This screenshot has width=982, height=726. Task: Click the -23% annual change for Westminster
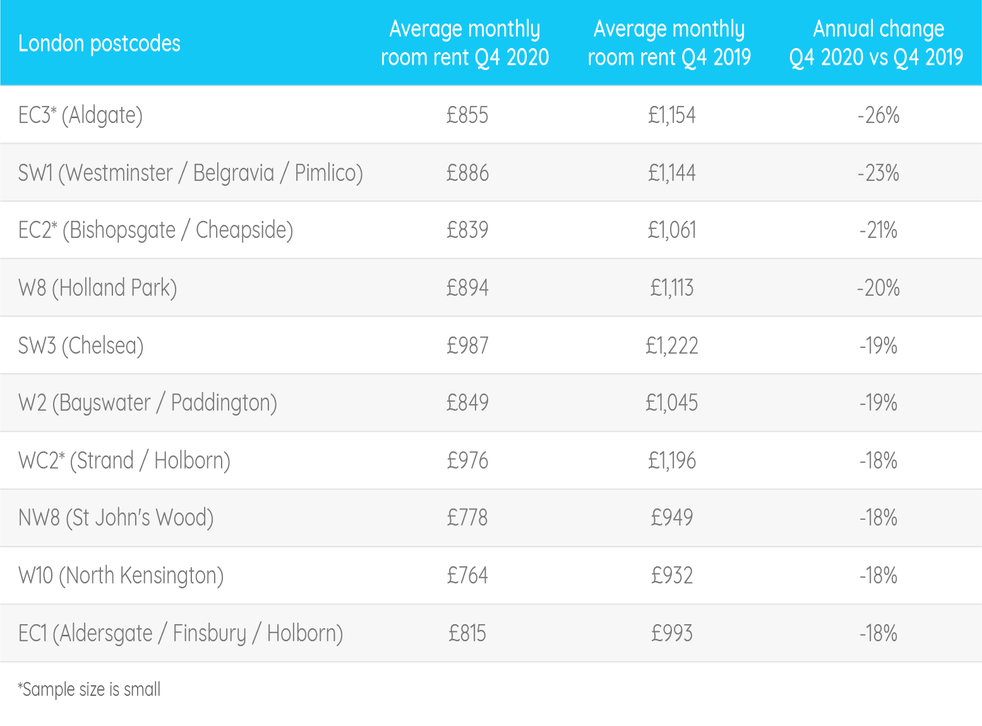pyautogui.click(x=878, y=174)
